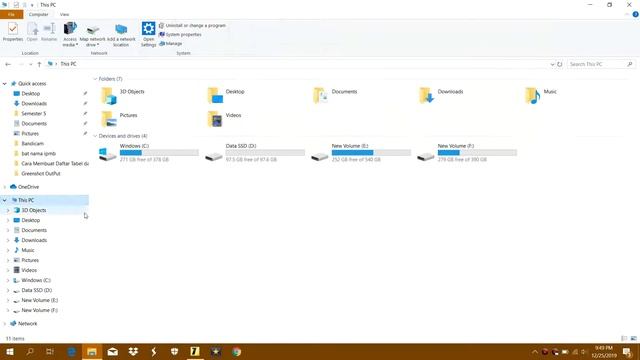Click the New Volume (F:) storage usage bar
The image size is (640, 360).
(477, 153)
